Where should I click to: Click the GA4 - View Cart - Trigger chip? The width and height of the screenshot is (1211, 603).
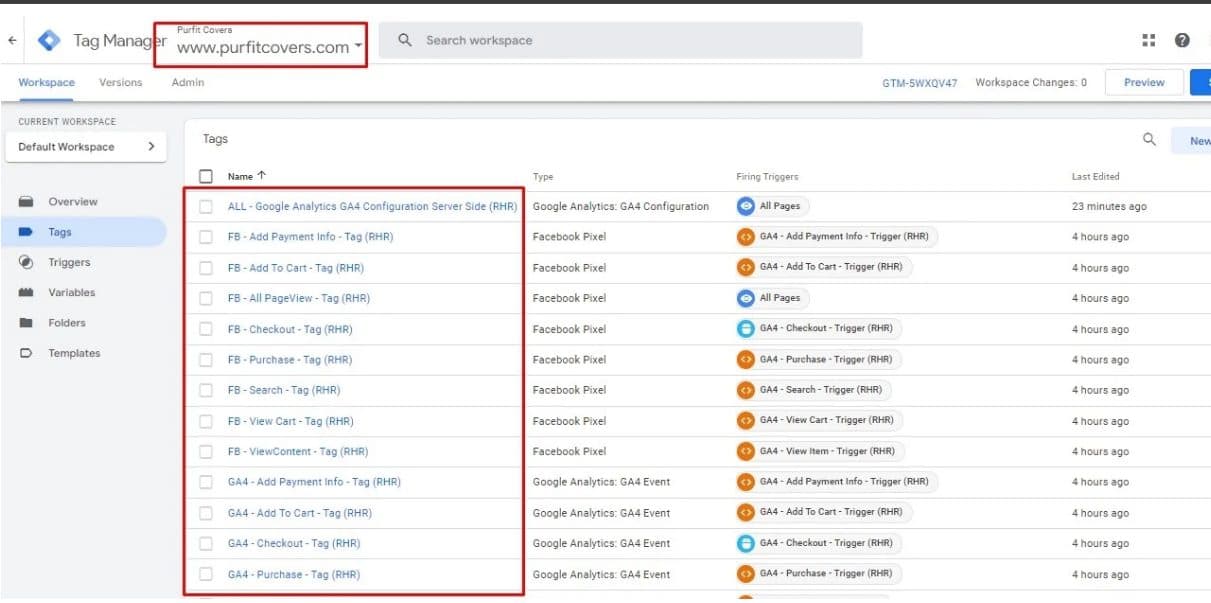click(x=819, y=420)
